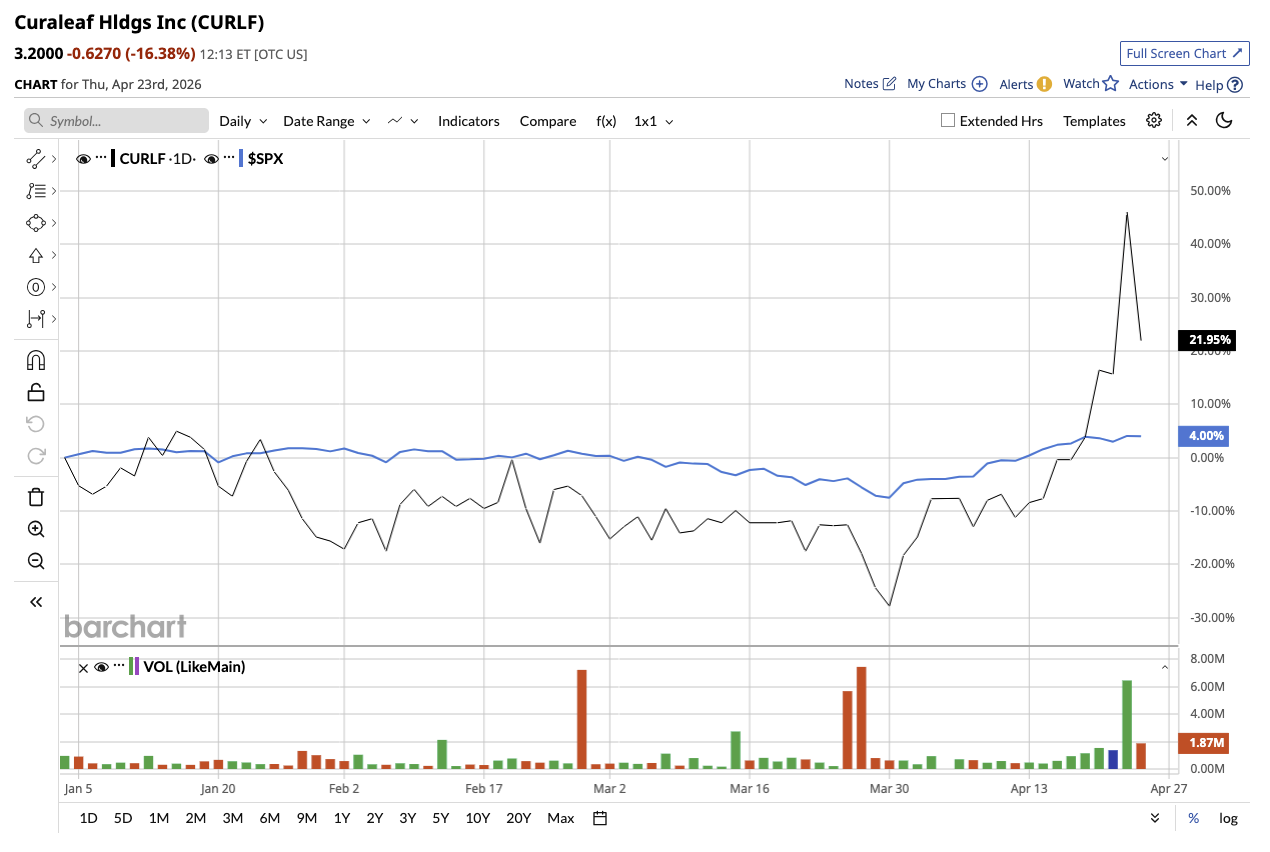The image size is (1270, 852).
Task: Open the 1x1 grid layout dropdown
Action: coord(654,121)
